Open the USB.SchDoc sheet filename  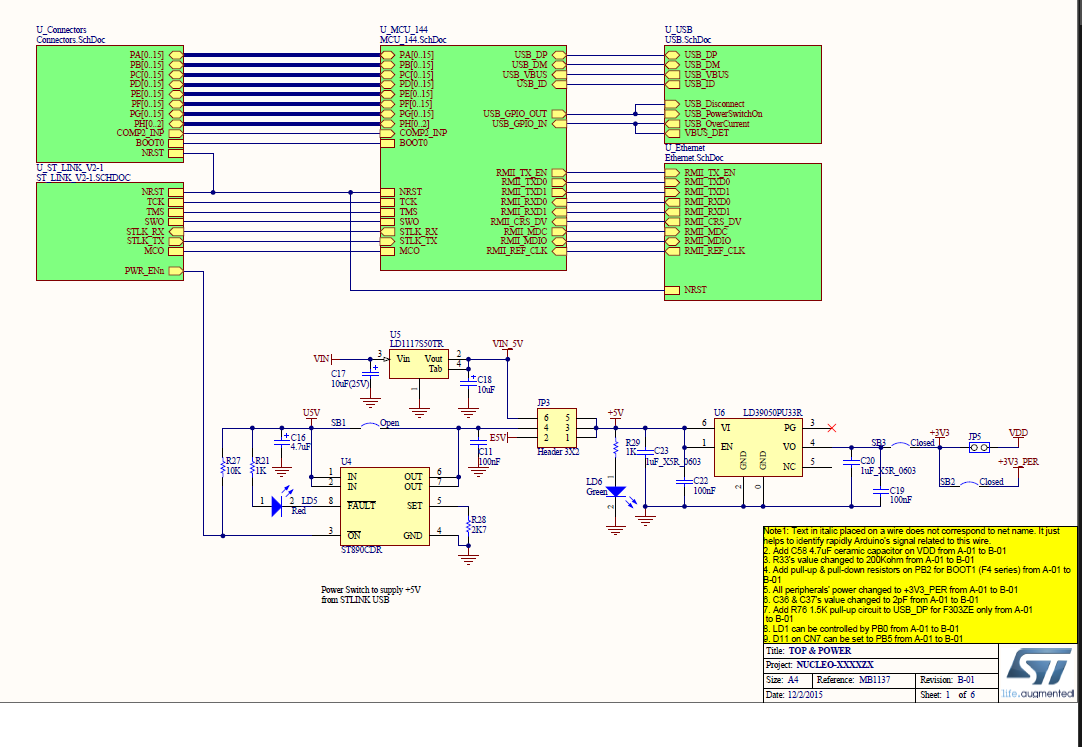[688, 40]
